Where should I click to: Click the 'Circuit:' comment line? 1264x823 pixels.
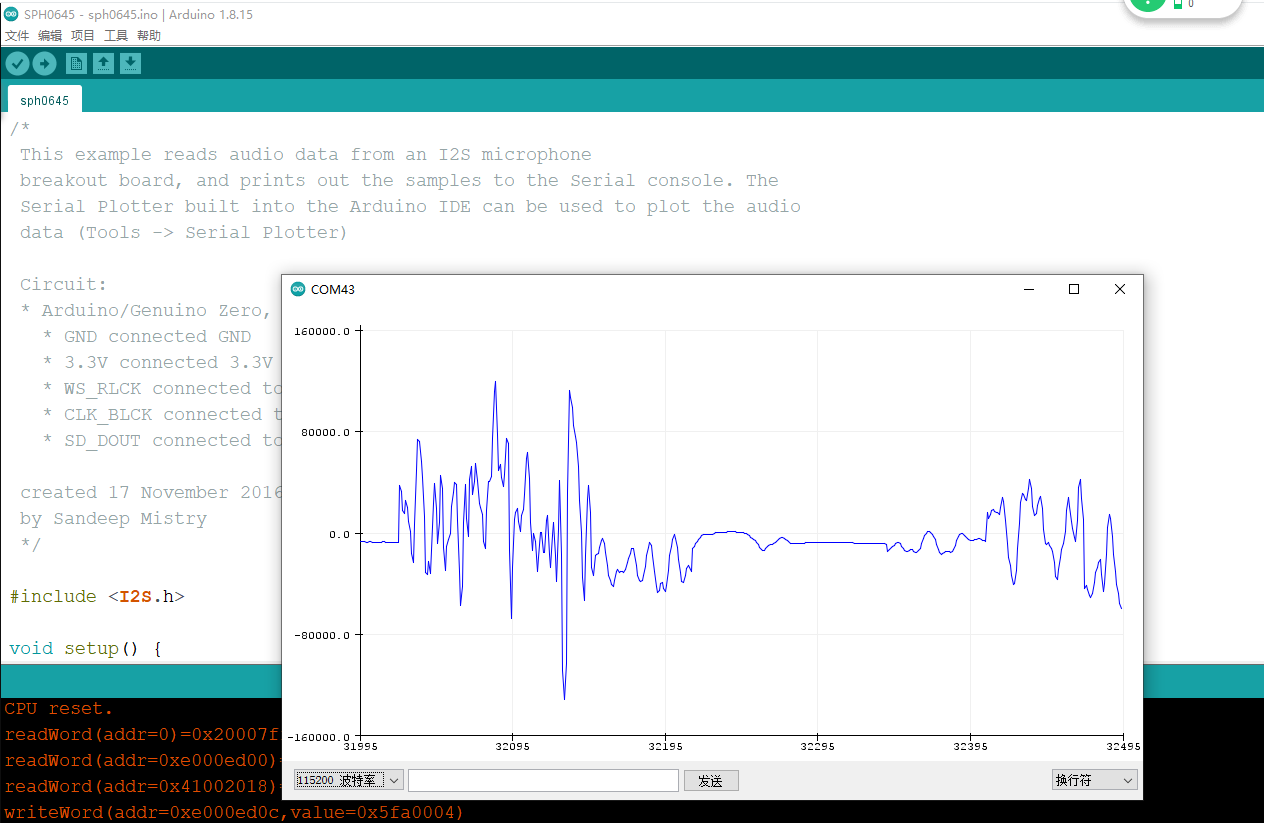(x=63, y=284)
